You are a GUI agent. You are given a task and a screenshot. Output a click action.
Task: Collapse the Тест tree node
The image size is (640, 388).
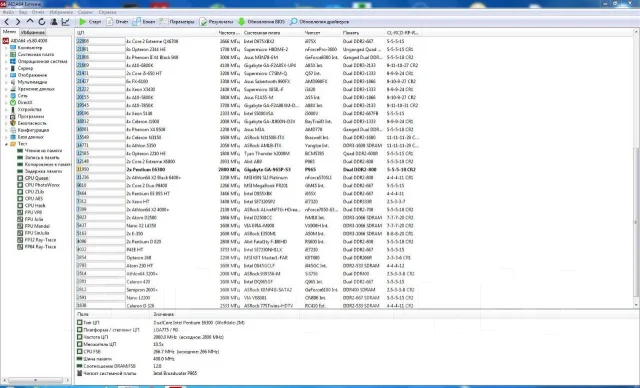point(6,144)
